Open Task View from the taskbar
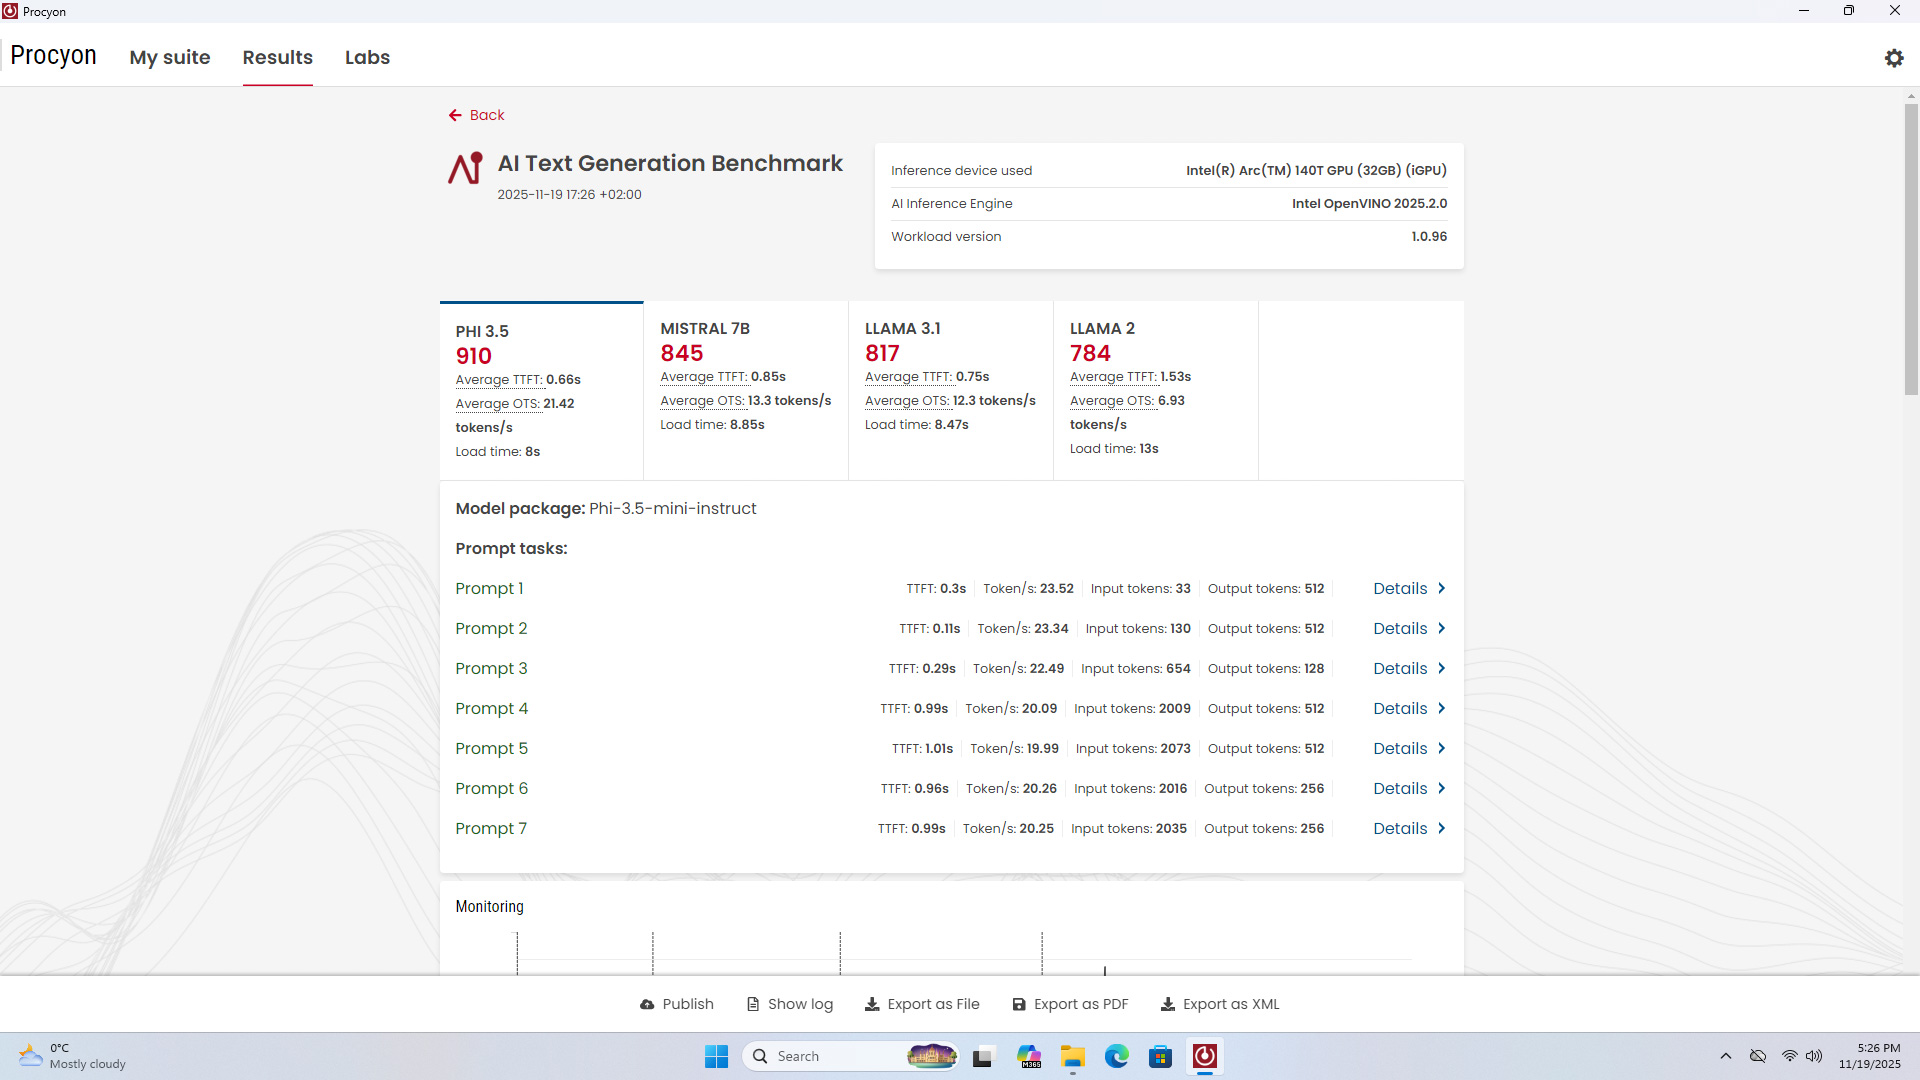The image size is (1920, 1080). coord(983,1056)
